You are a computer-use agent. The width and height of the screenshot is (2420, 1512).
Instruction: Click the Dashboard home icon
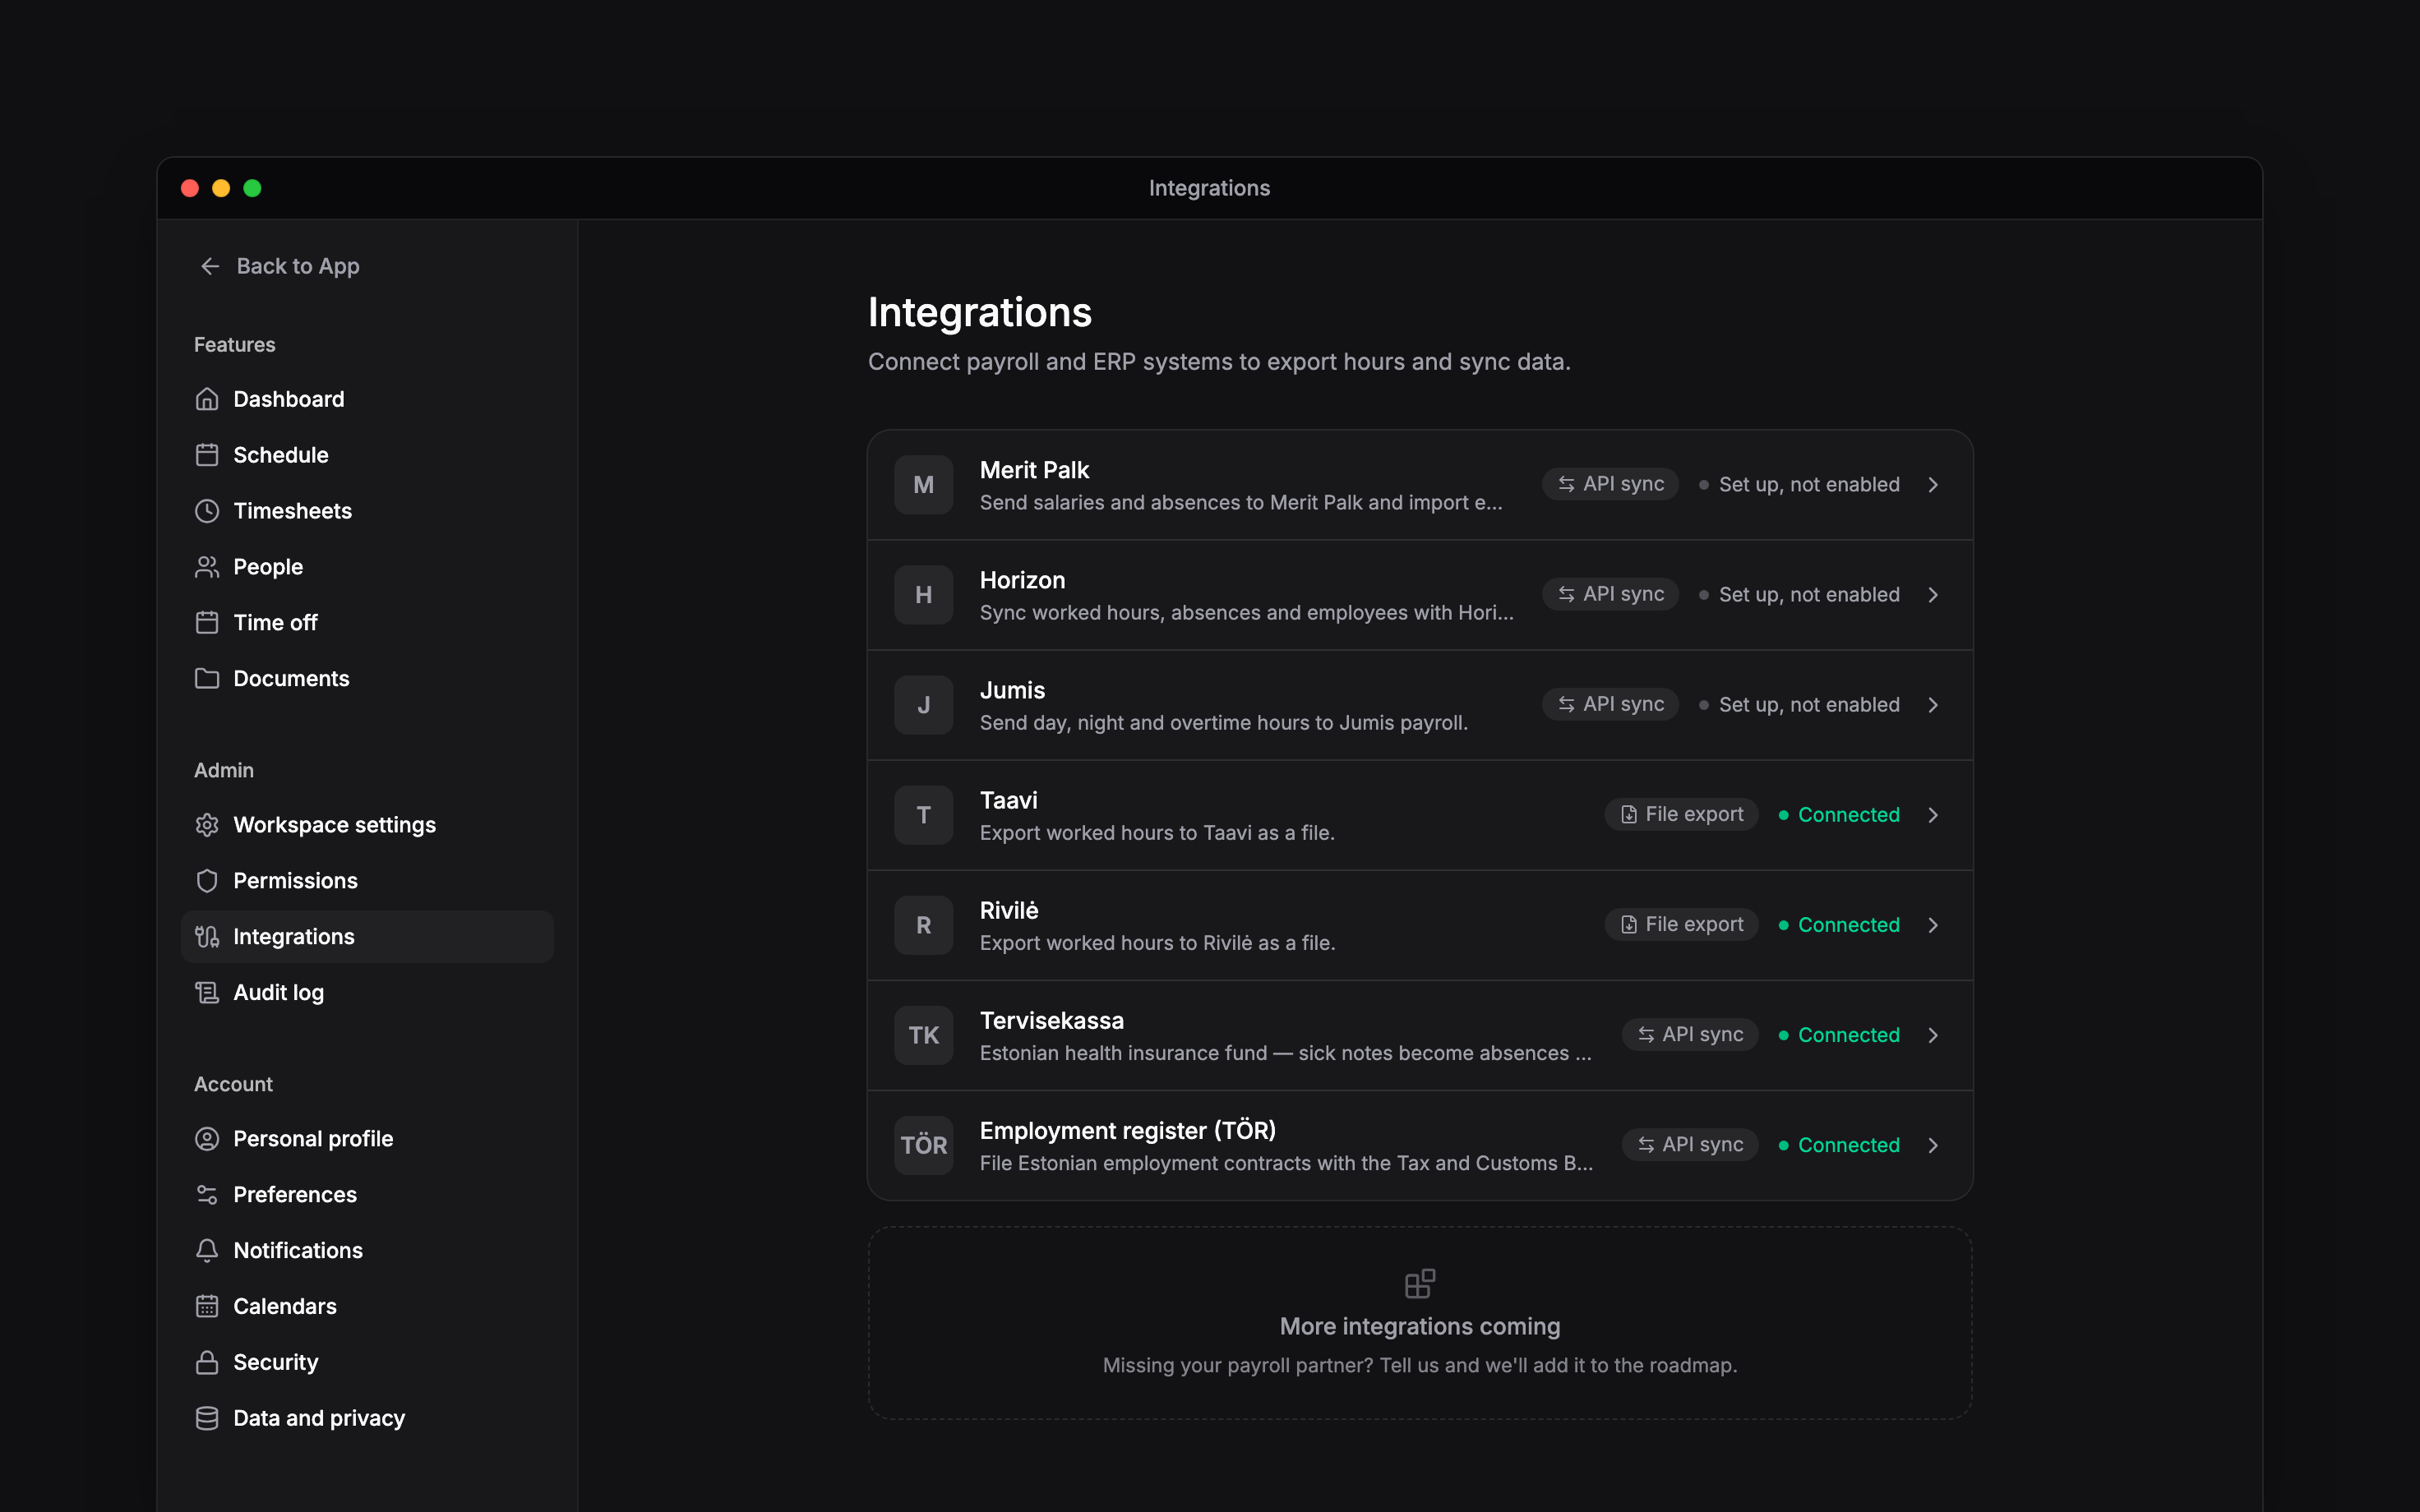(x=207, y=399)
